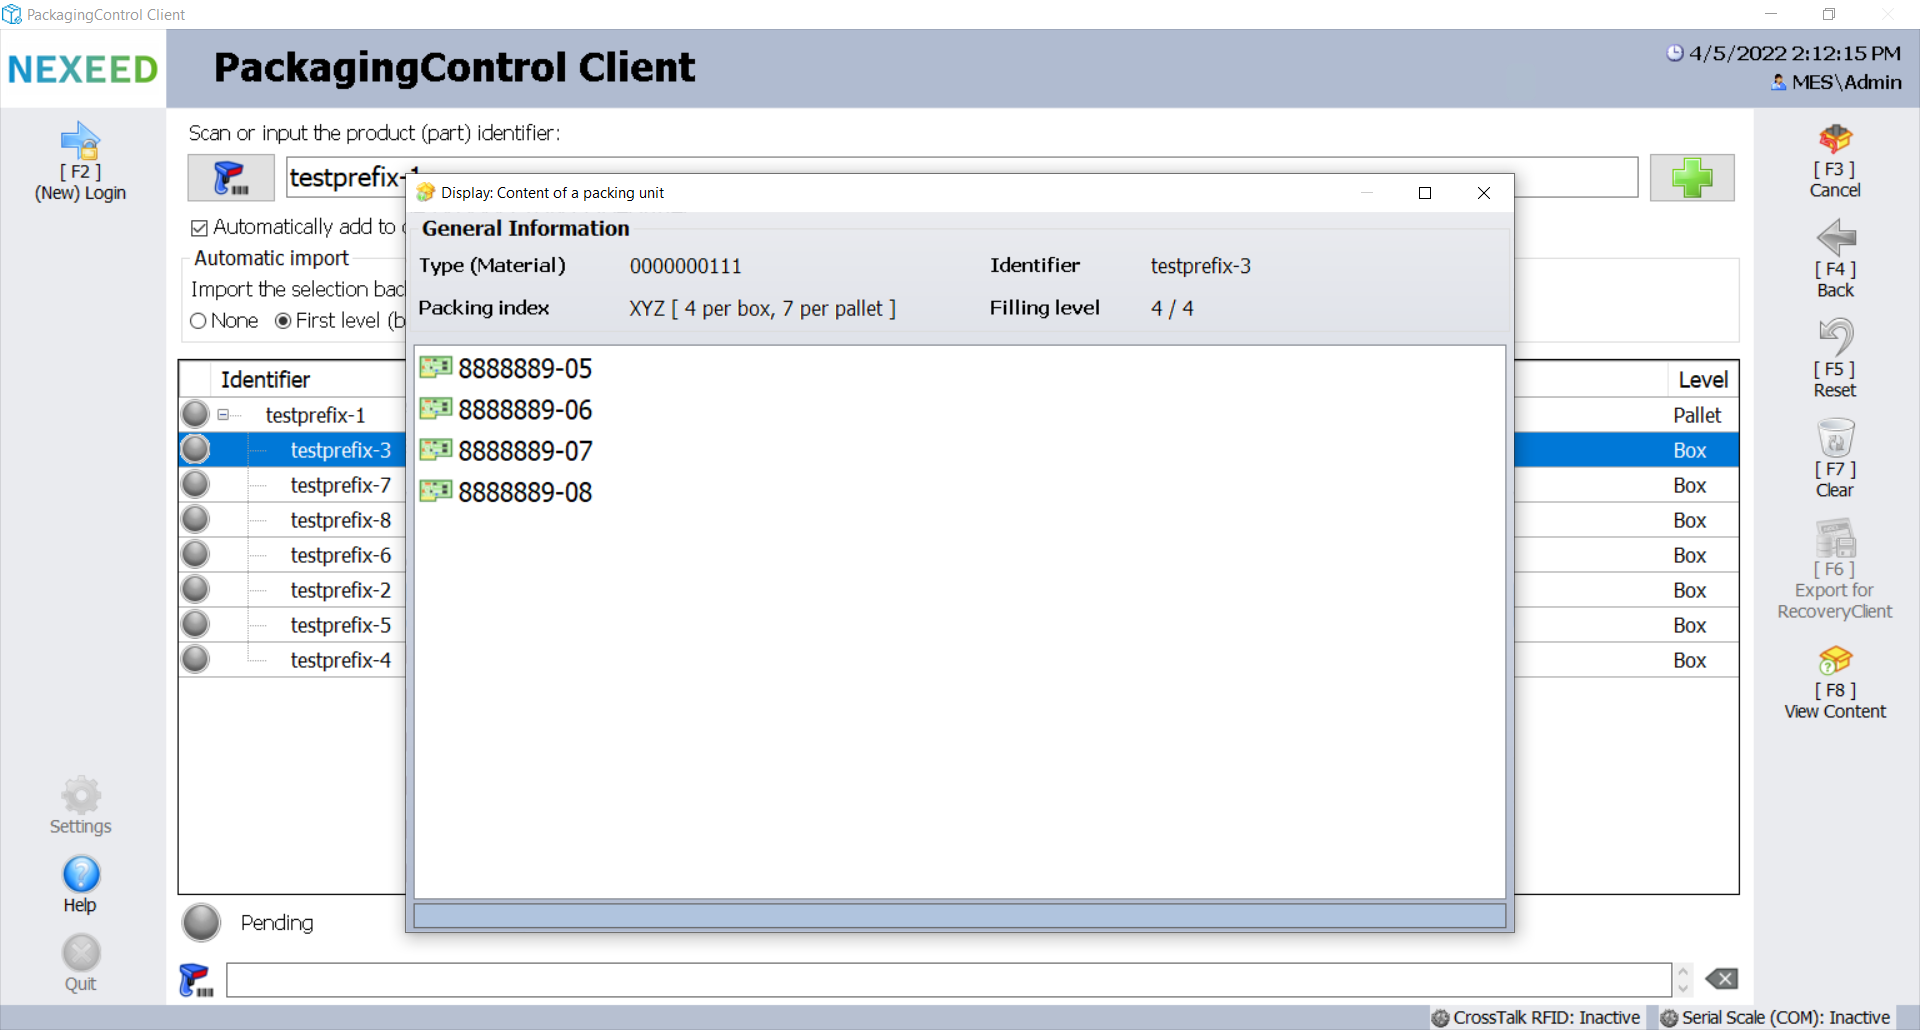This screenshot has width=1920, height=1030.
Task: Select the None import radio button
Action: tap(198, 321)
